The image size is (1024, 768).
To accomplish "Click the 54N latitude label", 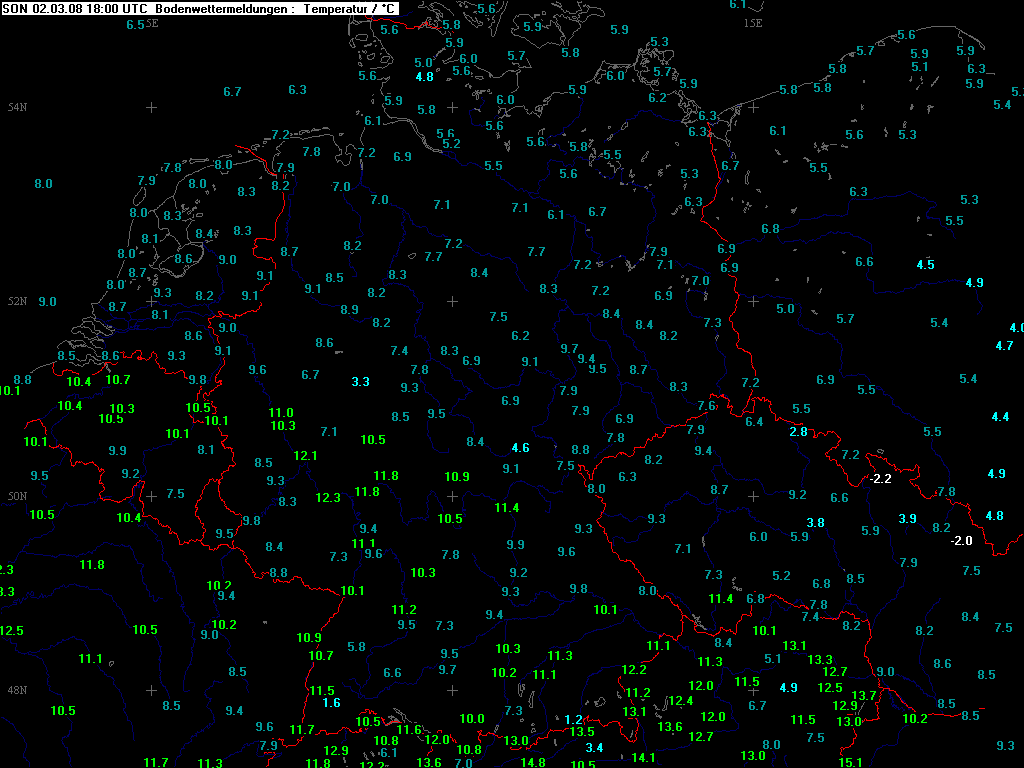I will click(17, 107).
